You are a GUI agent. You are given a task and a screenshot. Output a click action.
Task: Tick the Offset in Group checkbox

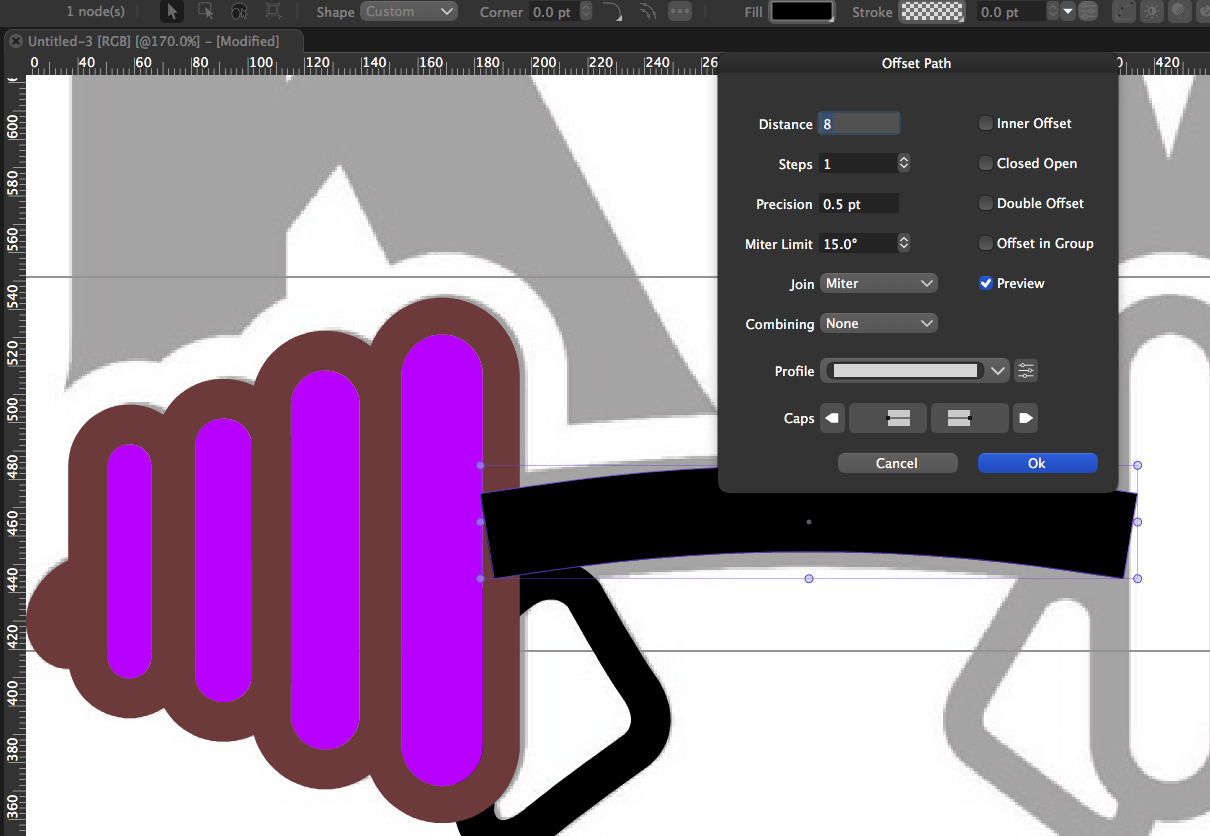tap(986, 243)
